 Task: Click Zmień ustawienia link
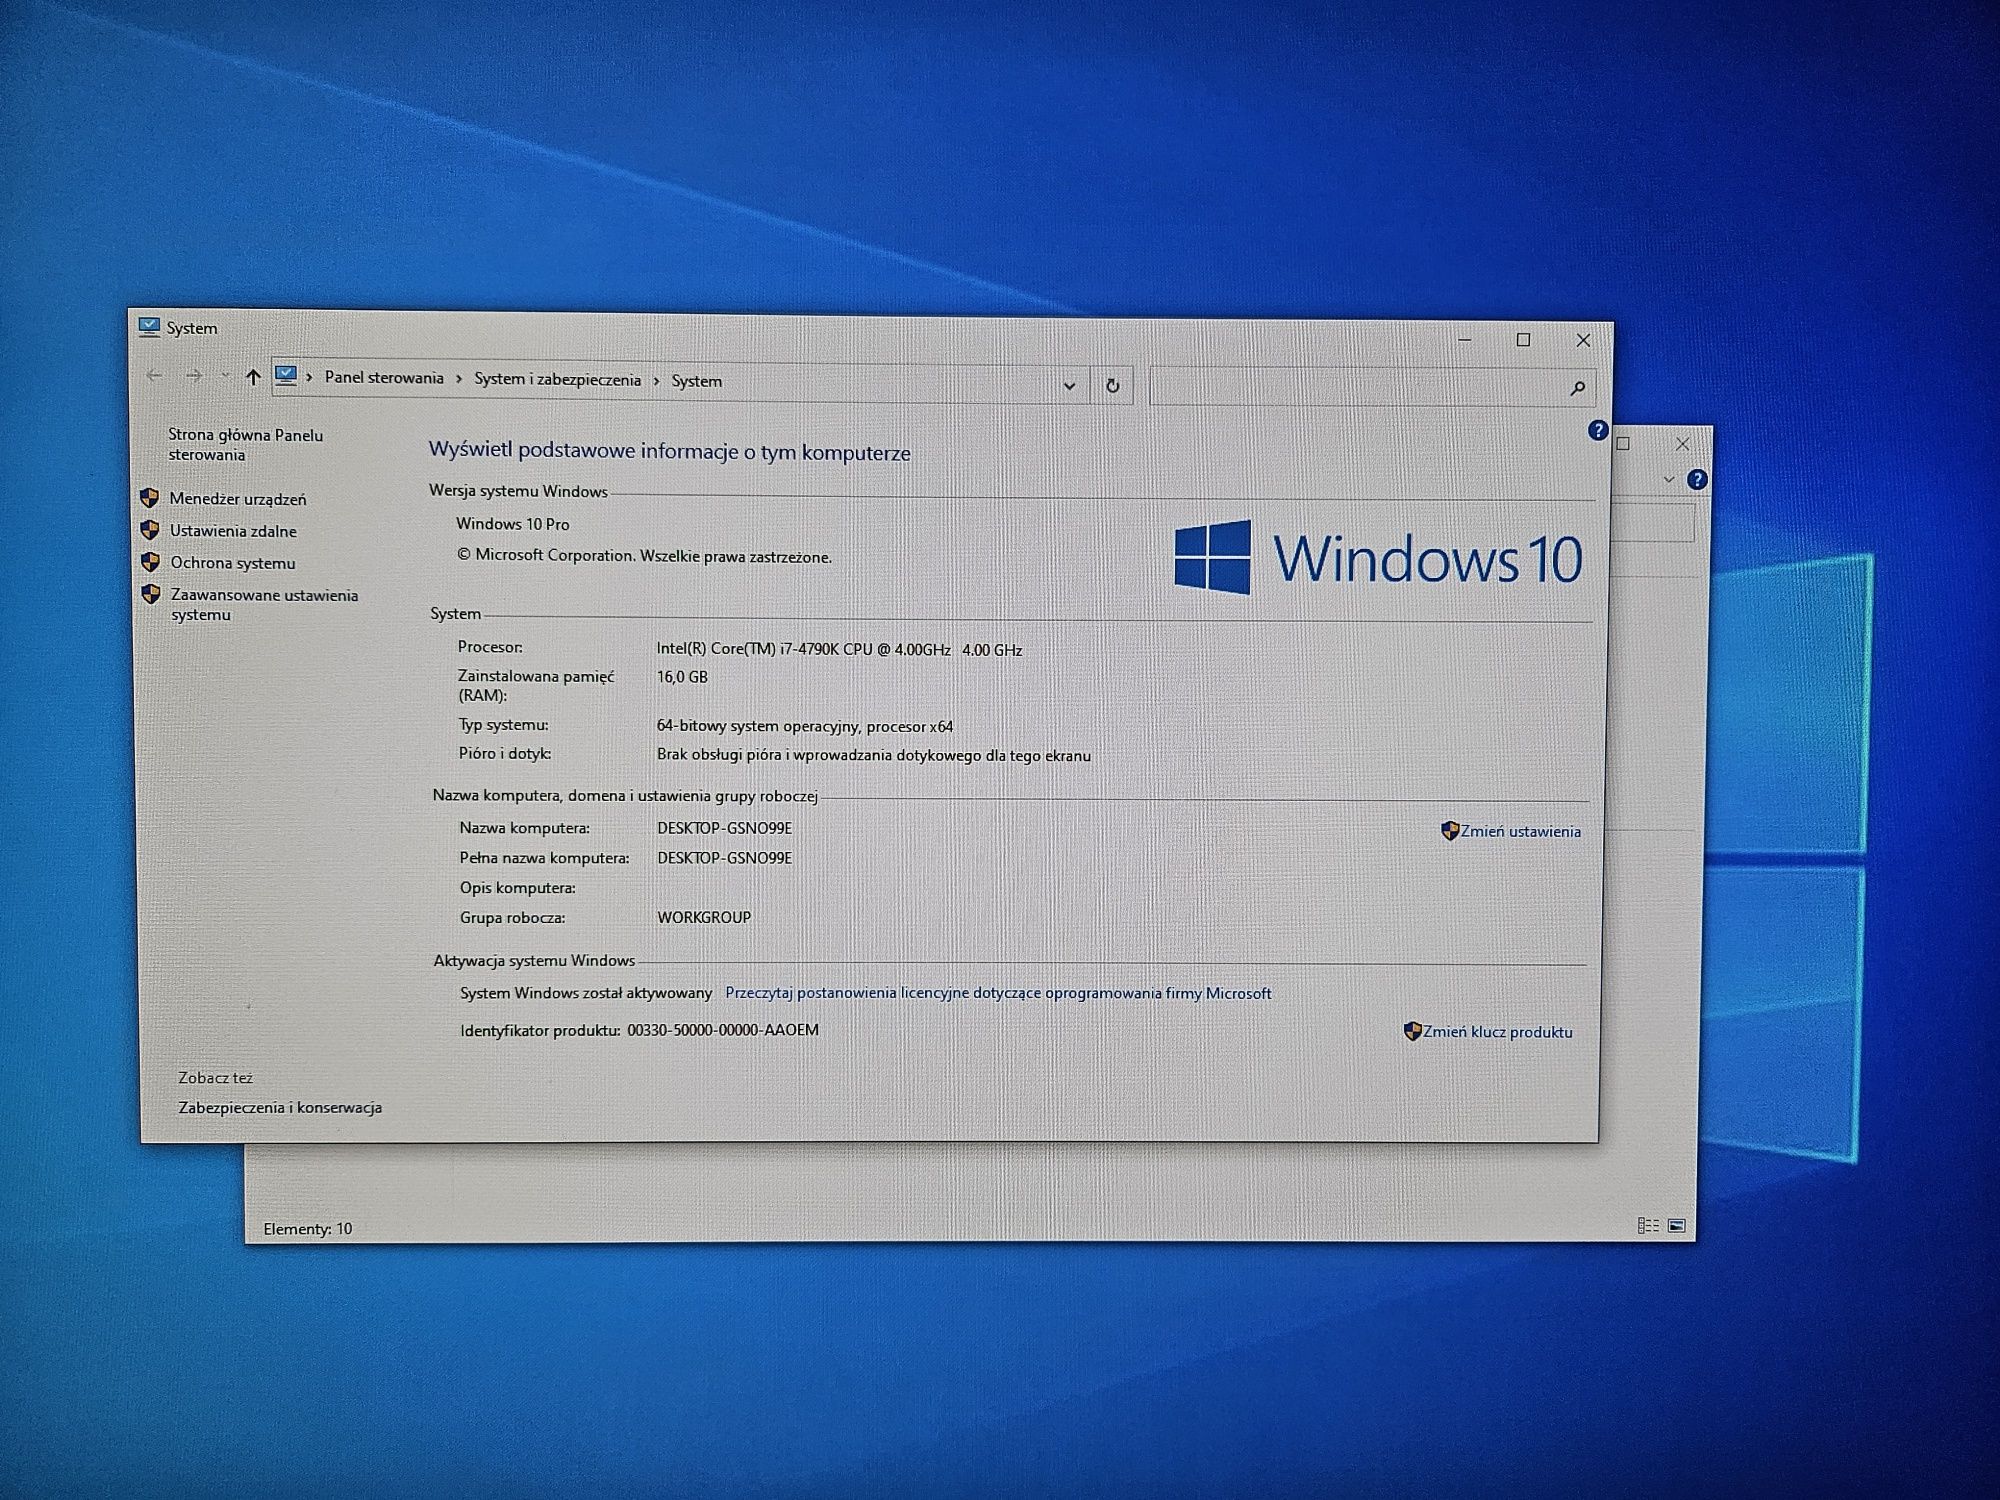(1520, 832)
